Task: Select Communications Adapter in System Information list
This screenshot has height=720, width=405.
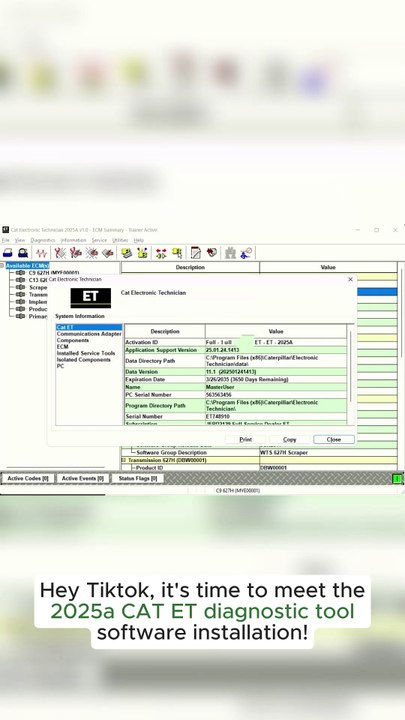Action: click(89, 334)
